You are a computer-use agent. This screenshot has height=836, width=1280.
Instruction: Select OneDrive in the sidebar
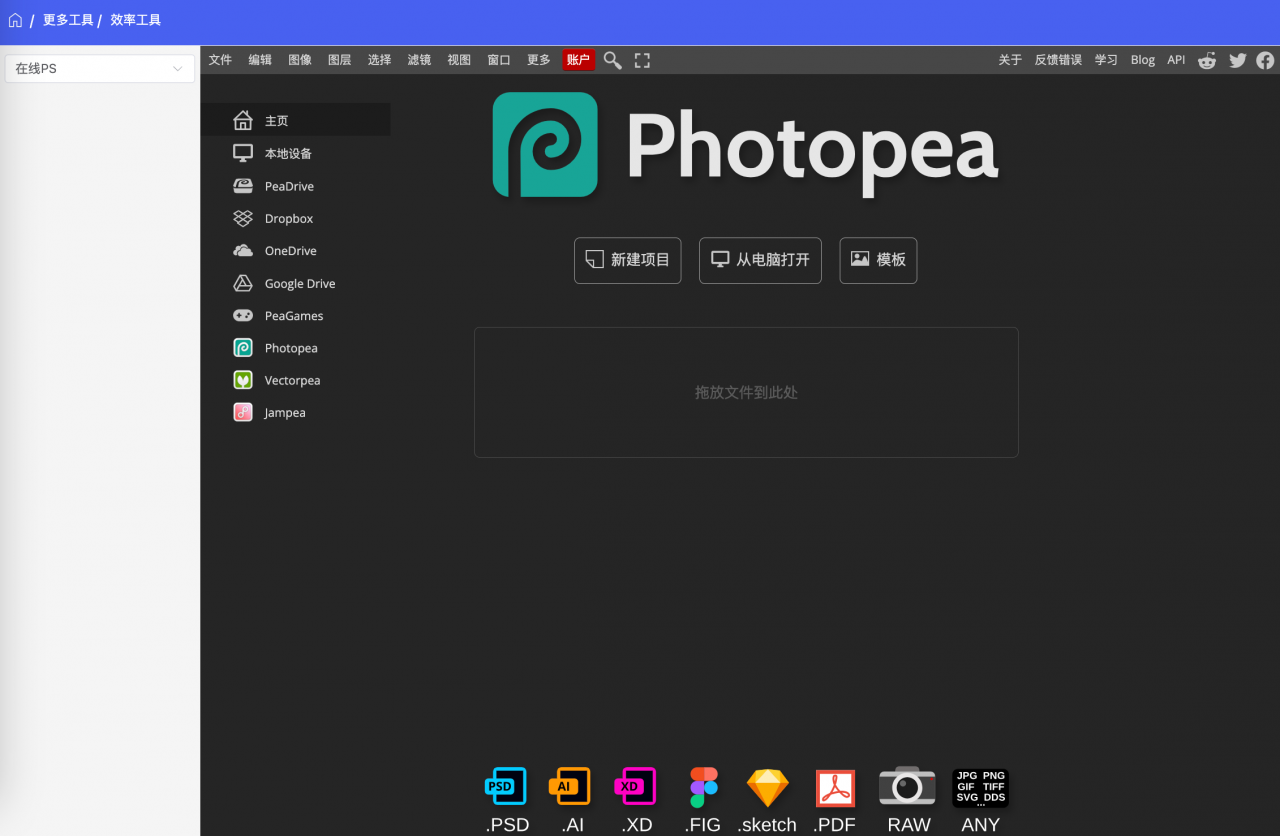pos(296,251)
